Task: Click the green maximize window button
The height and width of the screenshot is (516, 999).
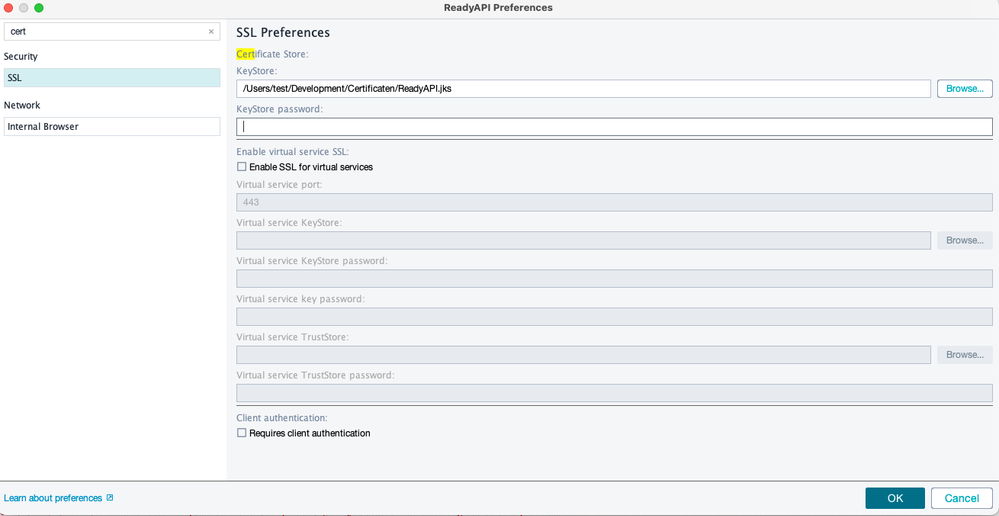Action: [x=39, y=8]
